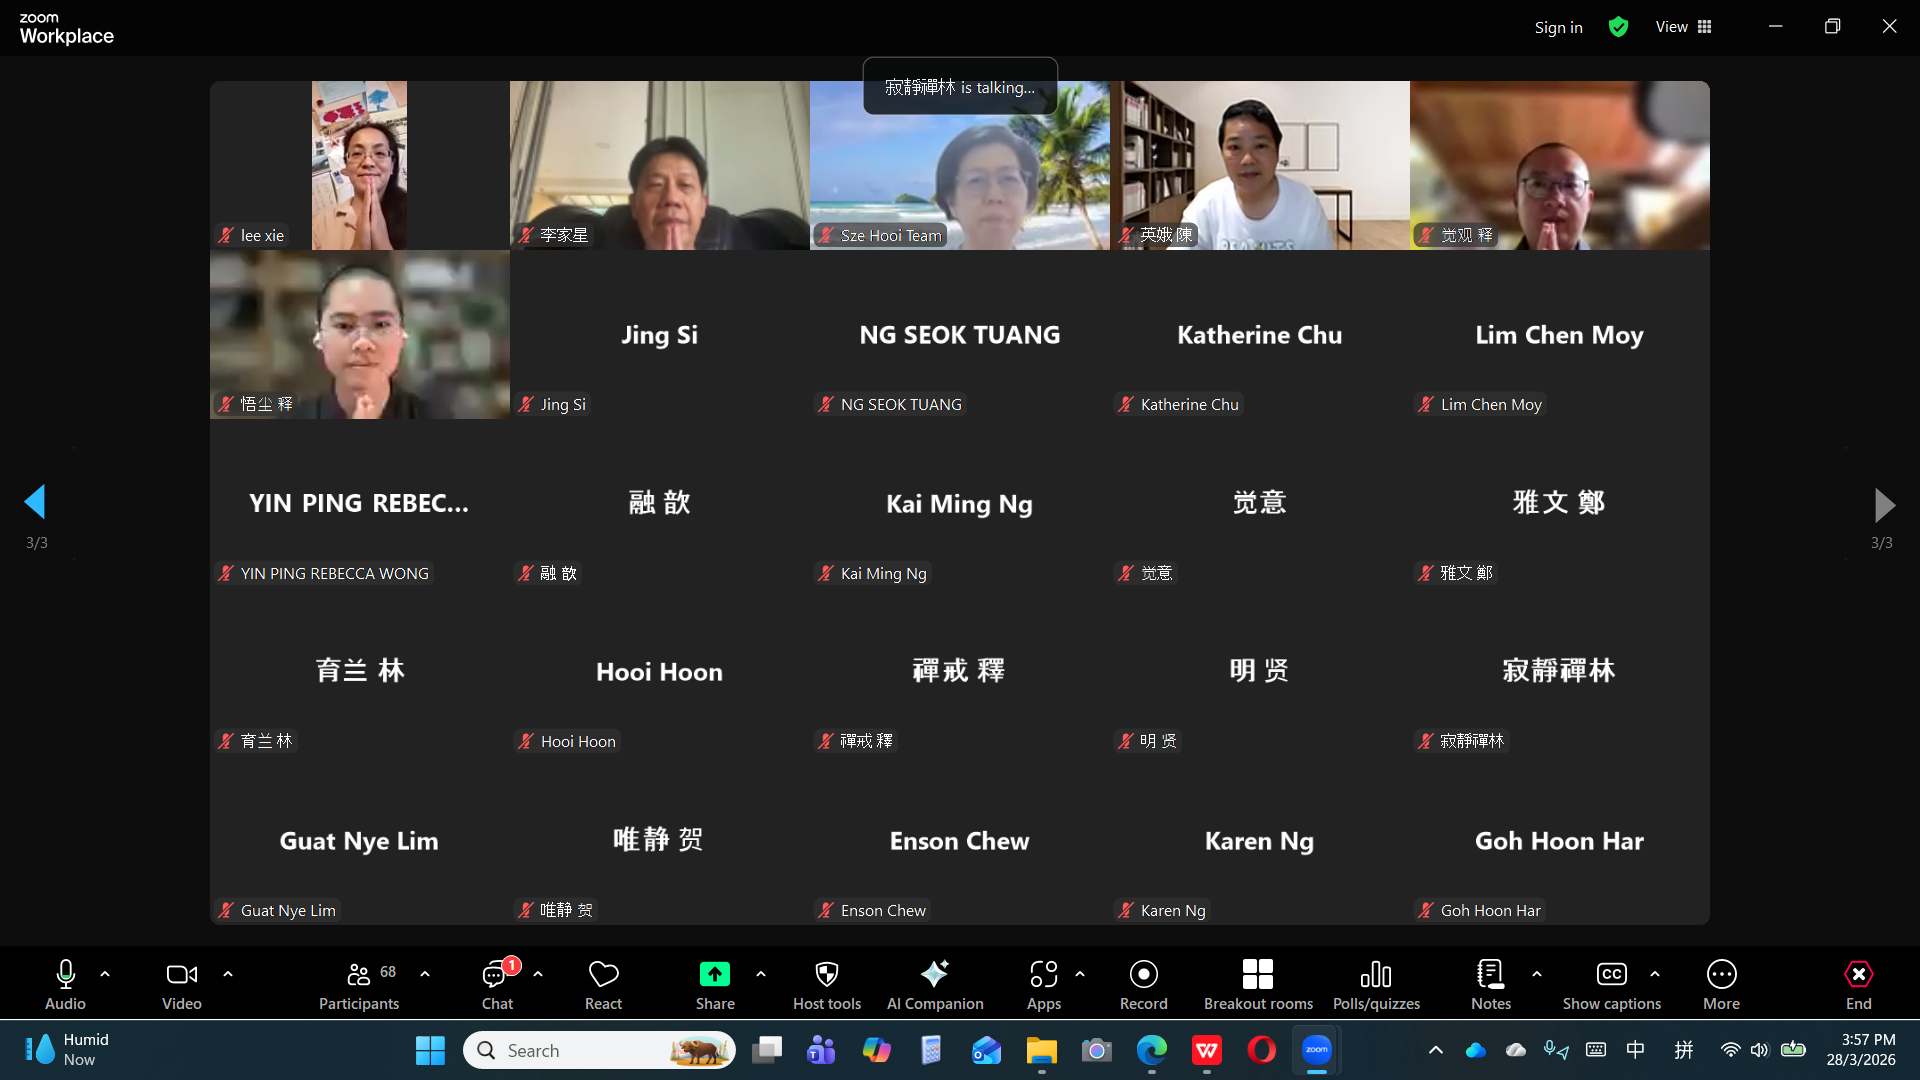This screenshot has height=1080, width=1920.
Task: Toggle Show captions
Action: 1611,984
